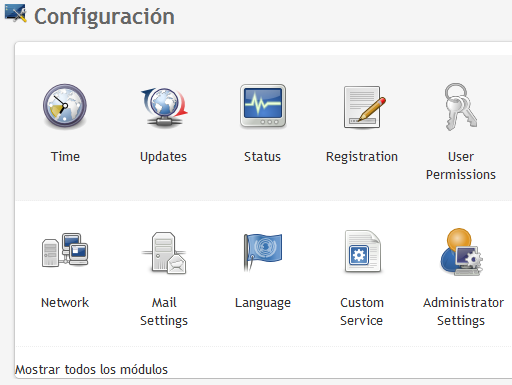
Task: Click the Status text label
Action: [x=263, y=157]
